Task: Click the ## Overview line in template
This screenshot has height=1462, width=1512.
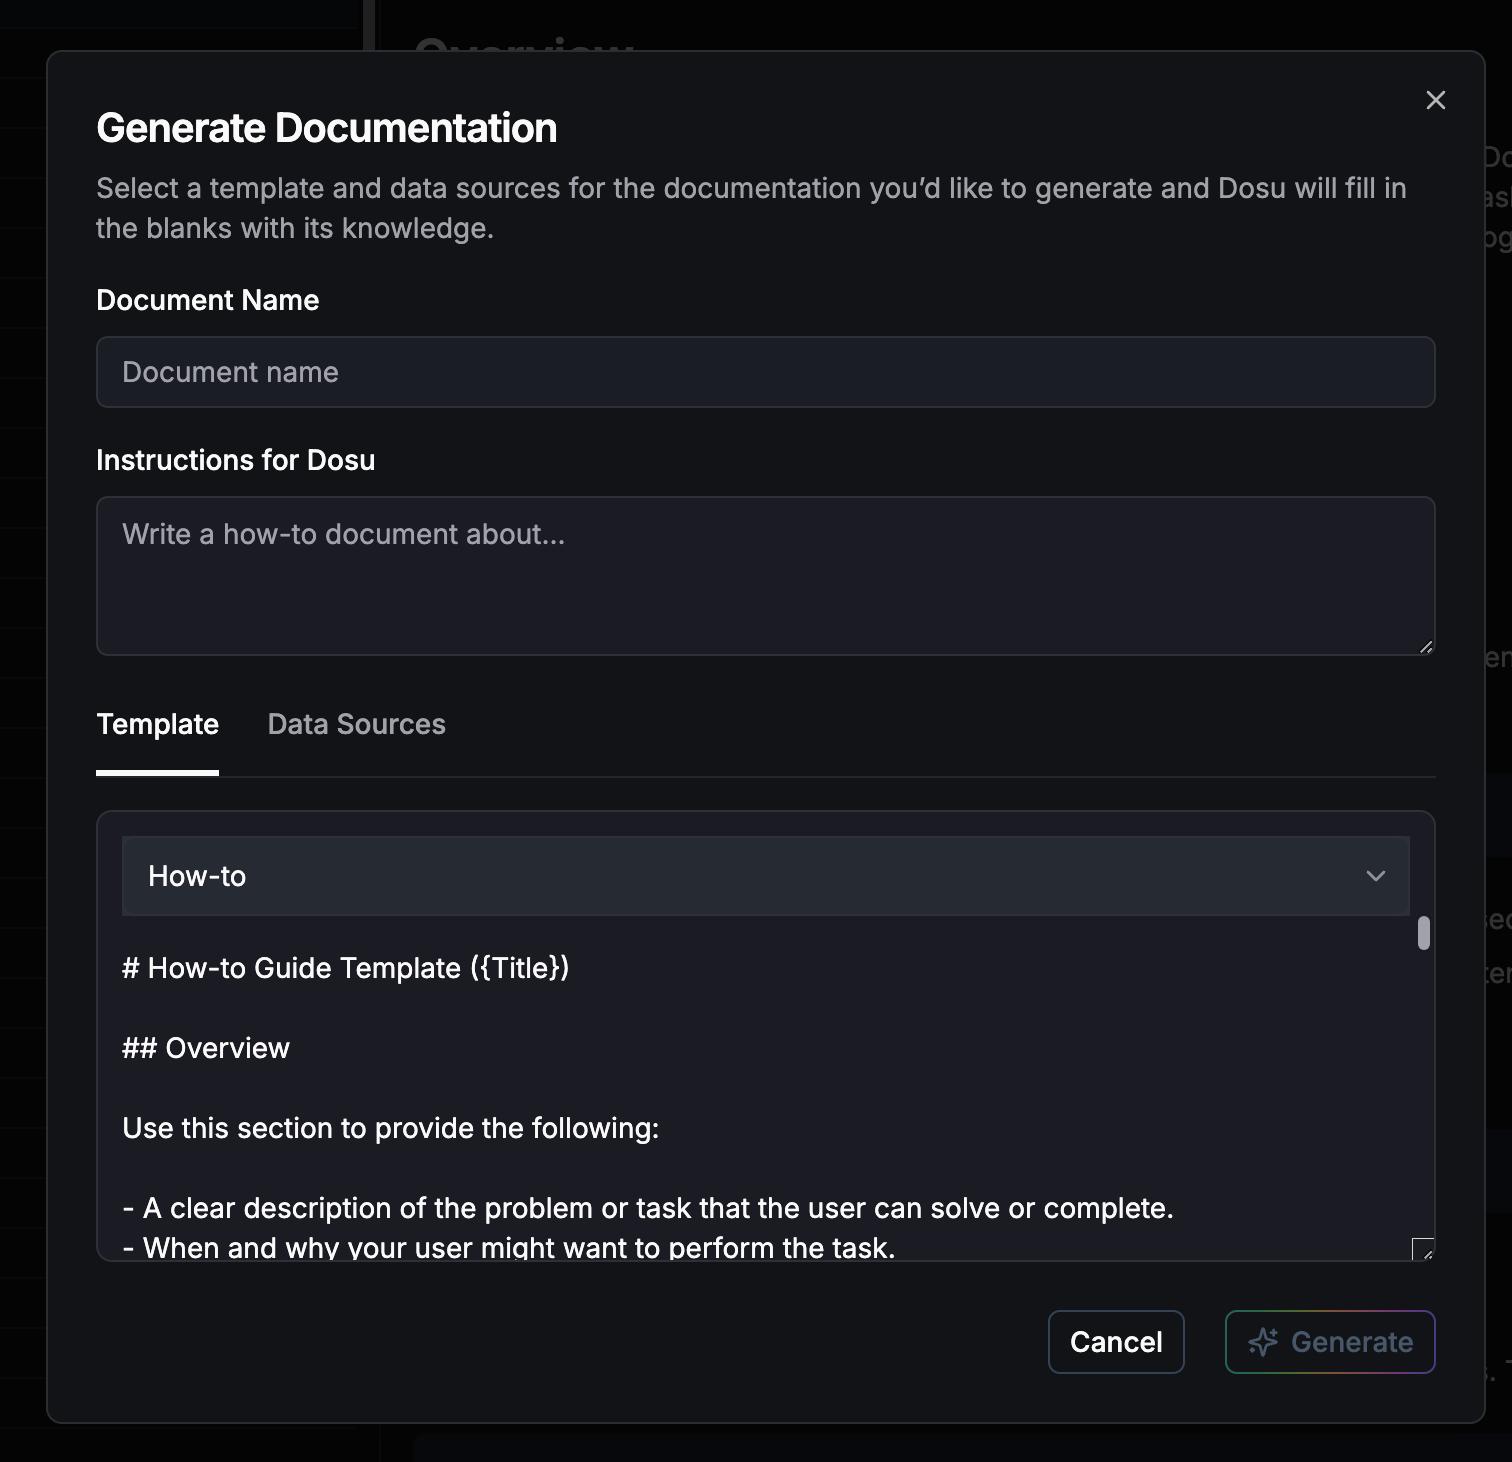Action: pos(206,1048)
